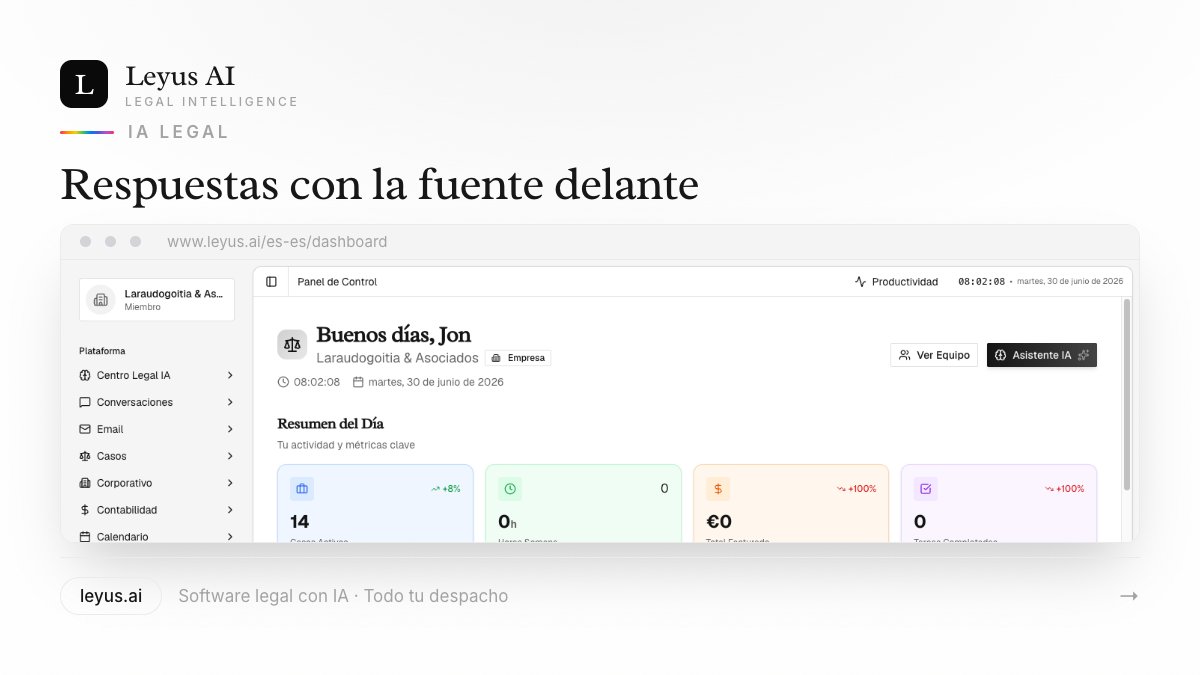Click the Productividad label in header

[905, 282]
